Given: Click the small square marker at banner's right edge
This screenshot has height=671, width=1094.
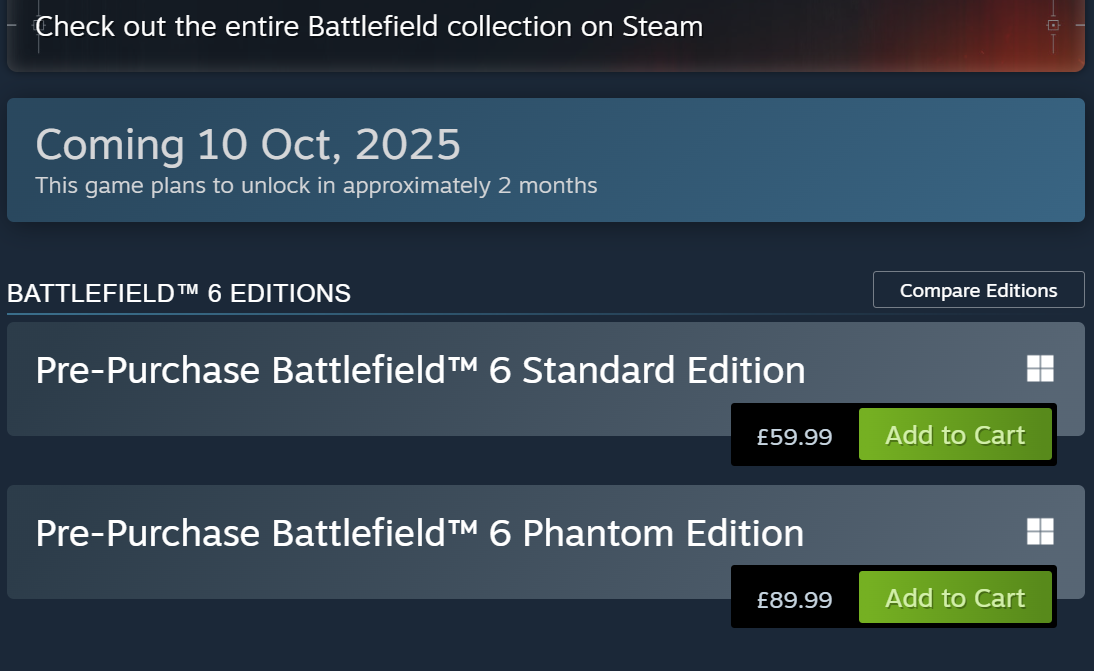Looking at the screenshot, I should [x=1053, y=25].
